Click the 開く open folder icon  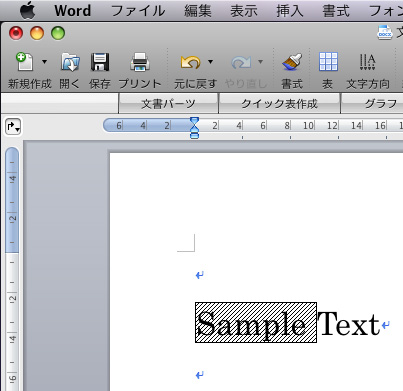point(70,62)
